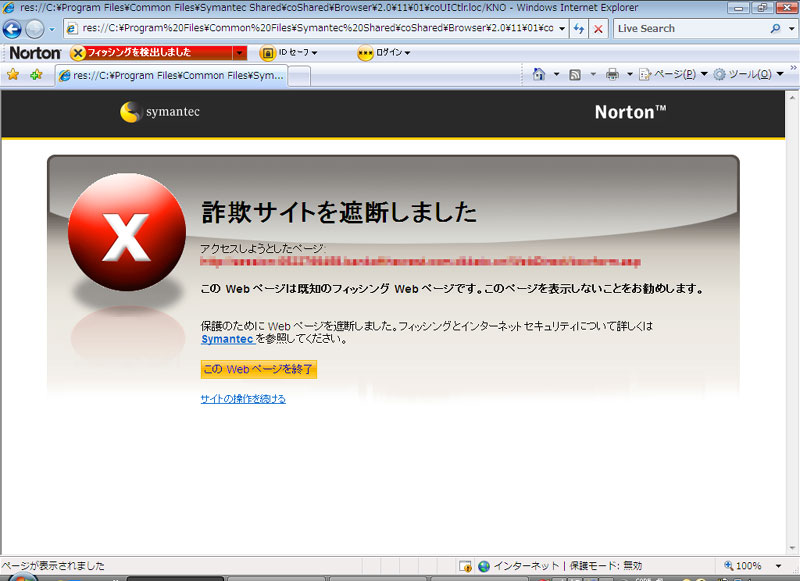The image size is (800, 581).
Task: Click the IE page icon in the title bar
Action: [9, 8]
